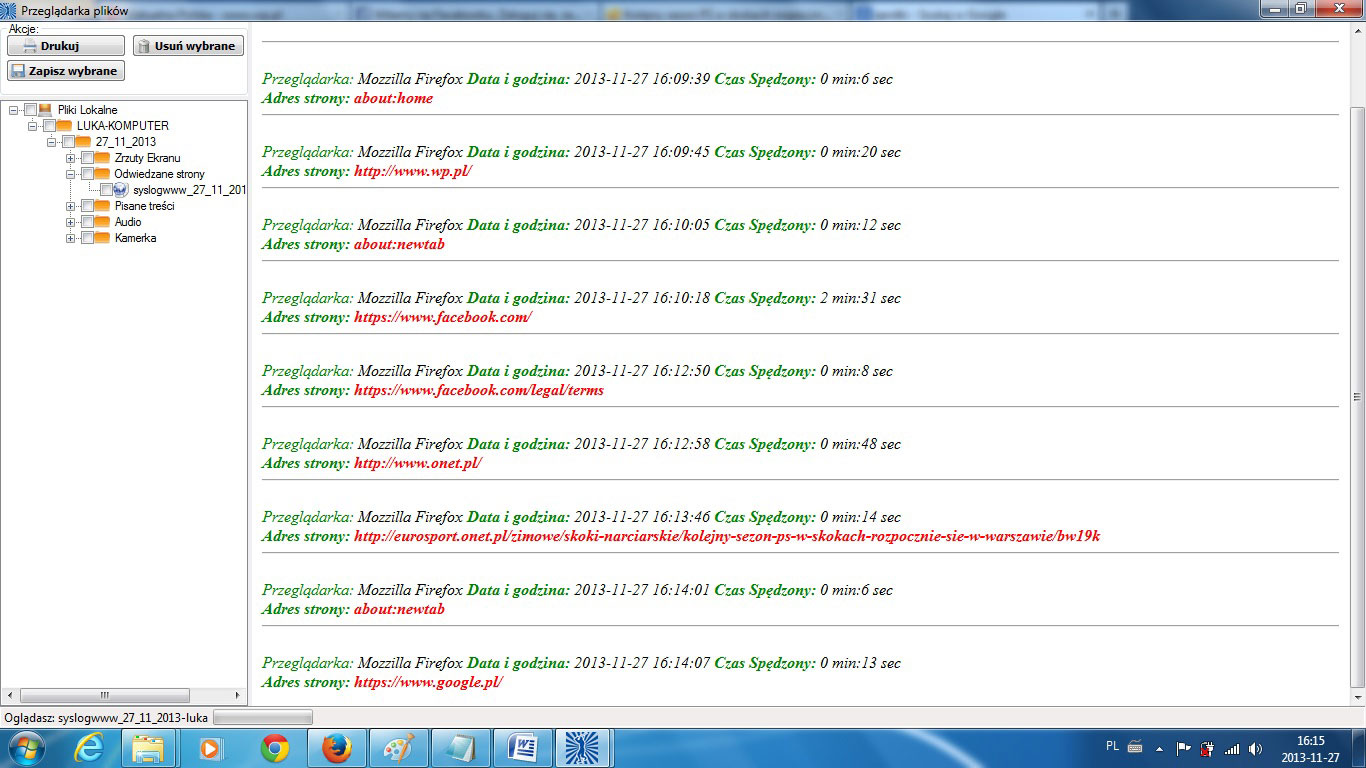This screenshot has height=768, width=1366.
Task: Collapse the Pliki Lokalne root node
Action: coord(13,110)
